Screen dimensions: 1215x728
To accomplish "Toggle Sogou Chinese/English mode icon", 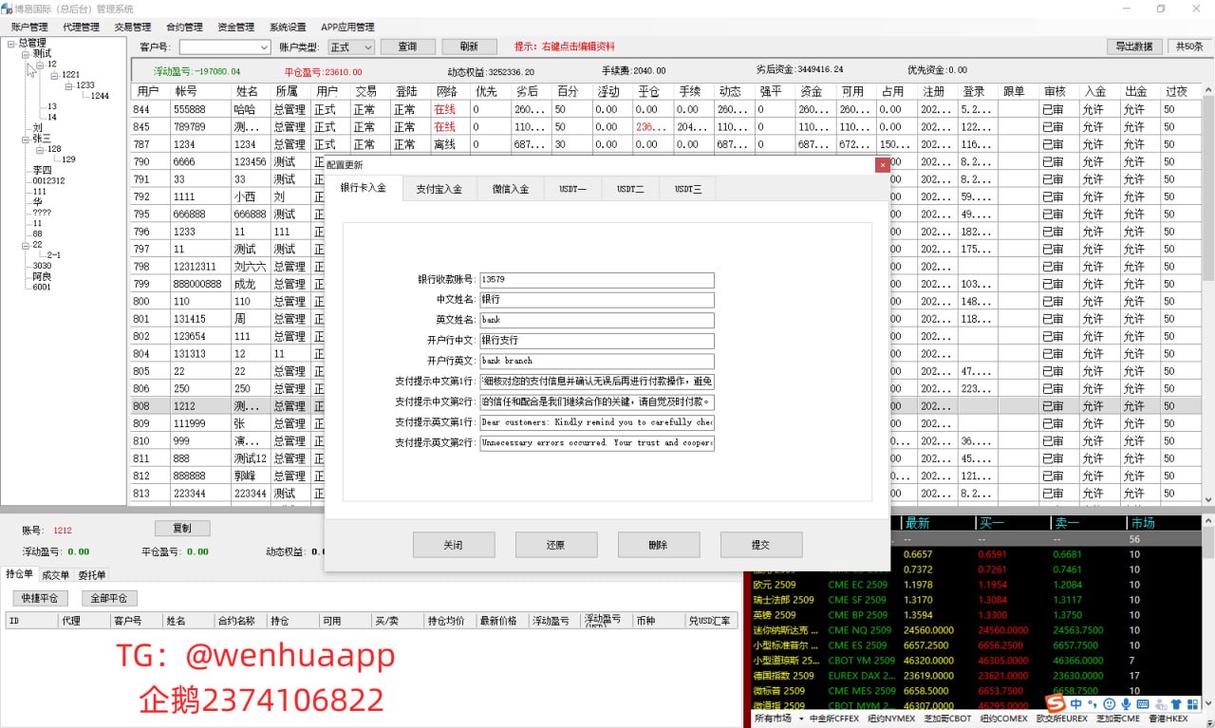I will click(1077, 704).
